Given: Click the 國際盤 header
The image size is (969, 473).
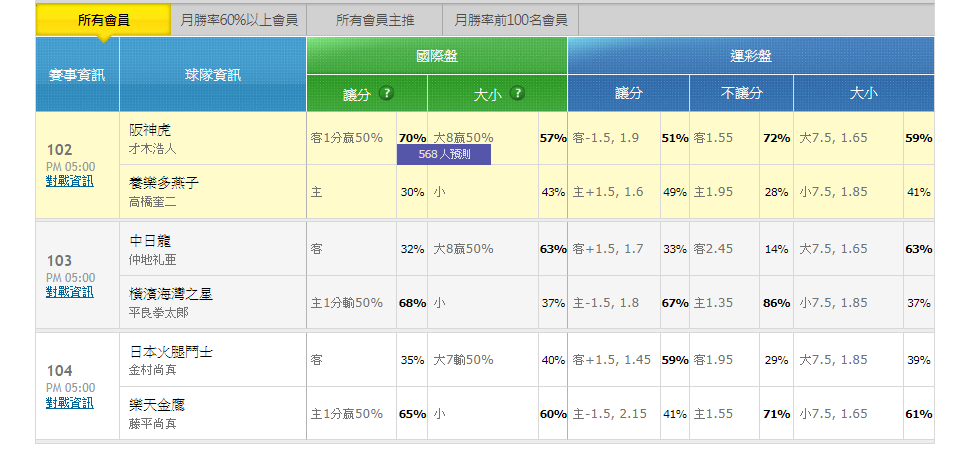Looking at the screenshot, I should (x=437, y=56).
